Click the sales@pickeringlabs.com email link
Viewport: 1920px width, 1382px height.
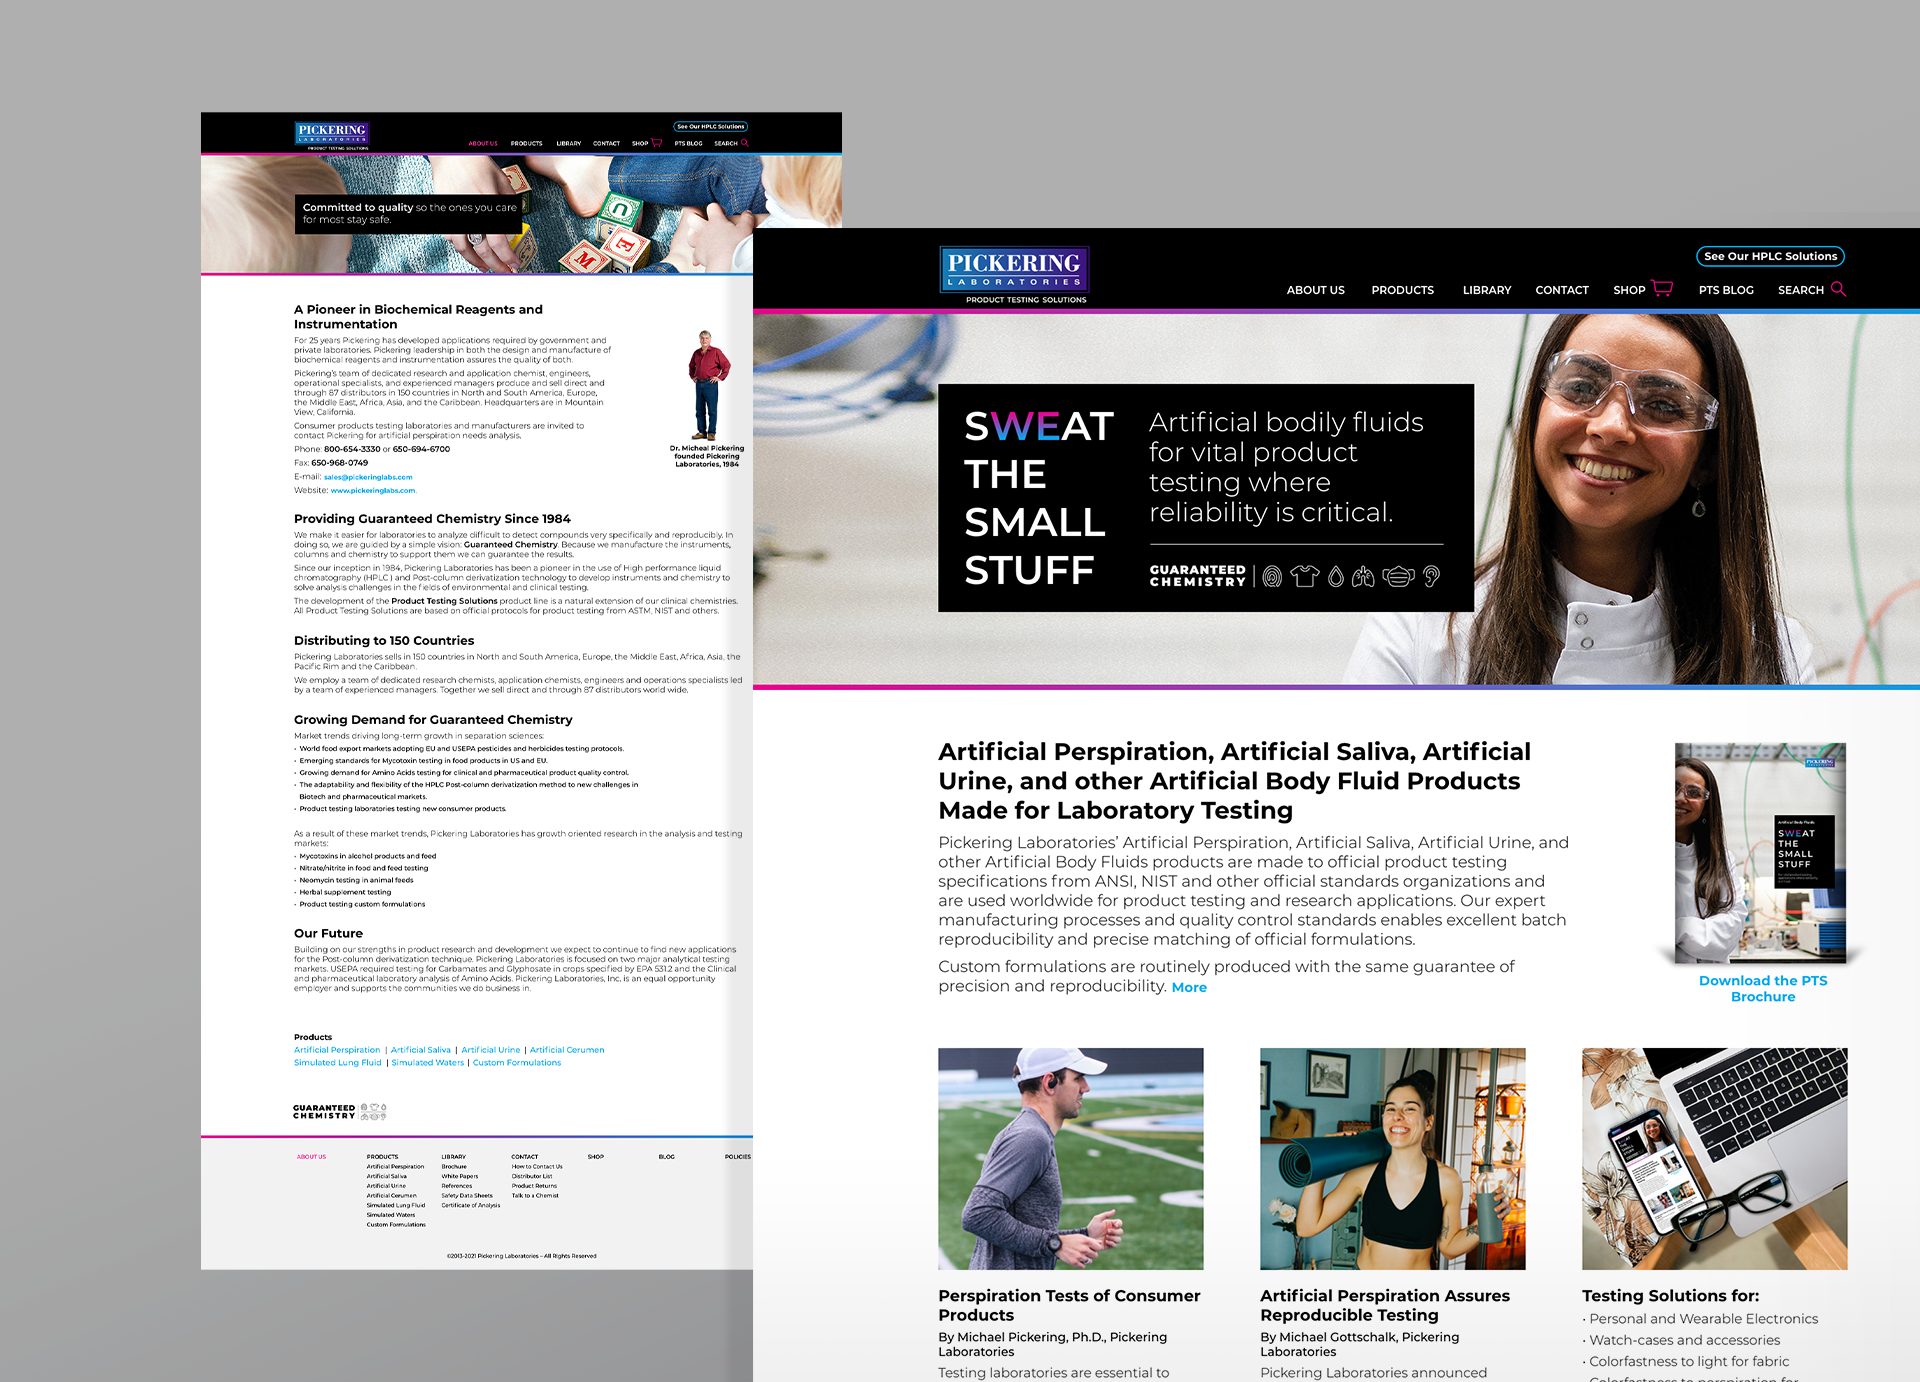[x=368, y=477]
